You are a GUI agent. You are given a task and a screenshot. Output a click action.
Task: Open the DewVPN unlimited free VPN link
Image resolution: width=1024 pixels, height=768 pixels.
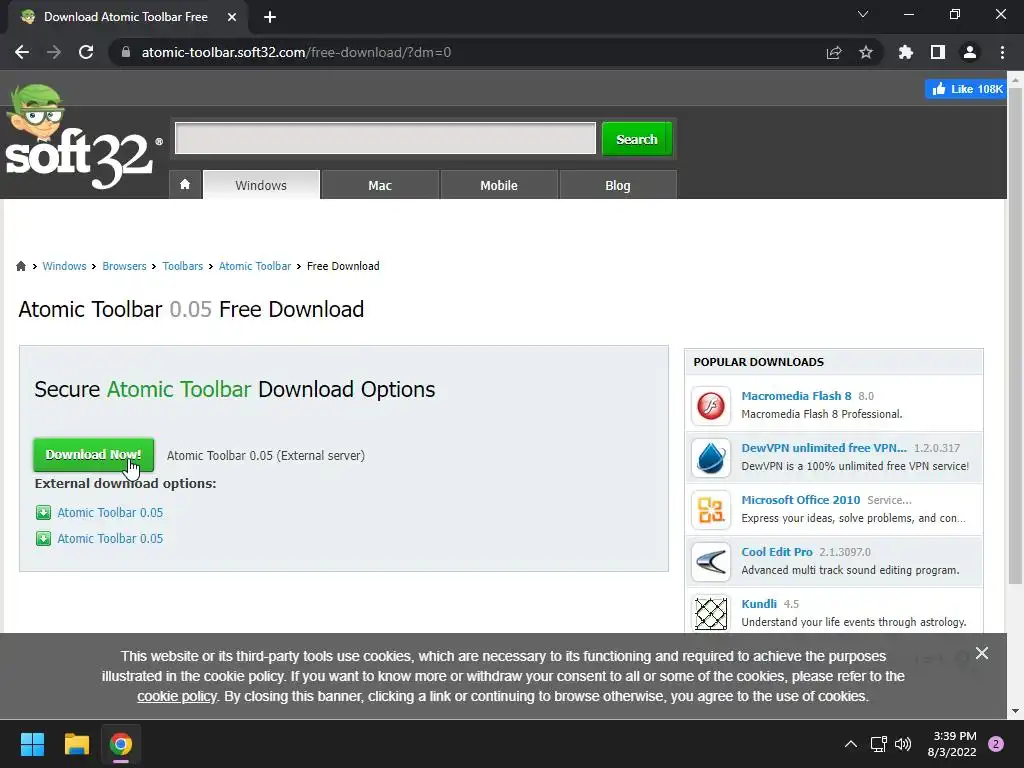(x=824, y=448)
